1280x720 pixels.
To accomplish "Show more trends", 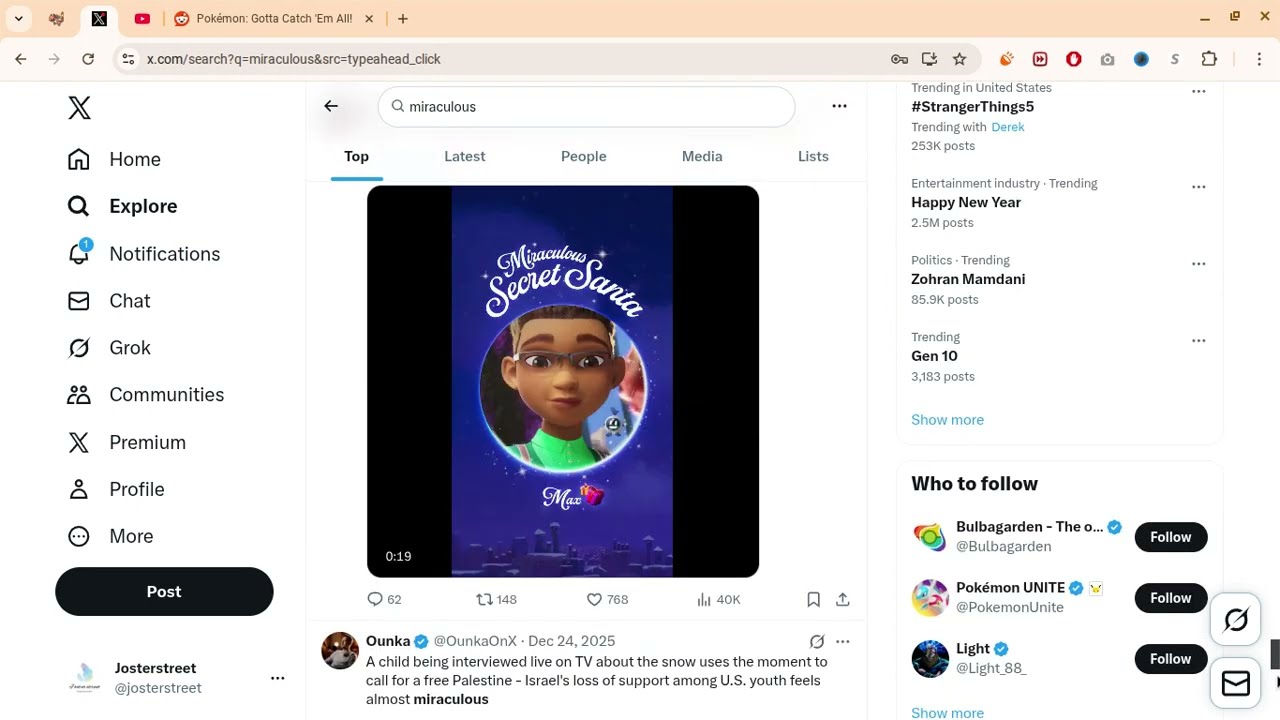I will click(947, 419).
